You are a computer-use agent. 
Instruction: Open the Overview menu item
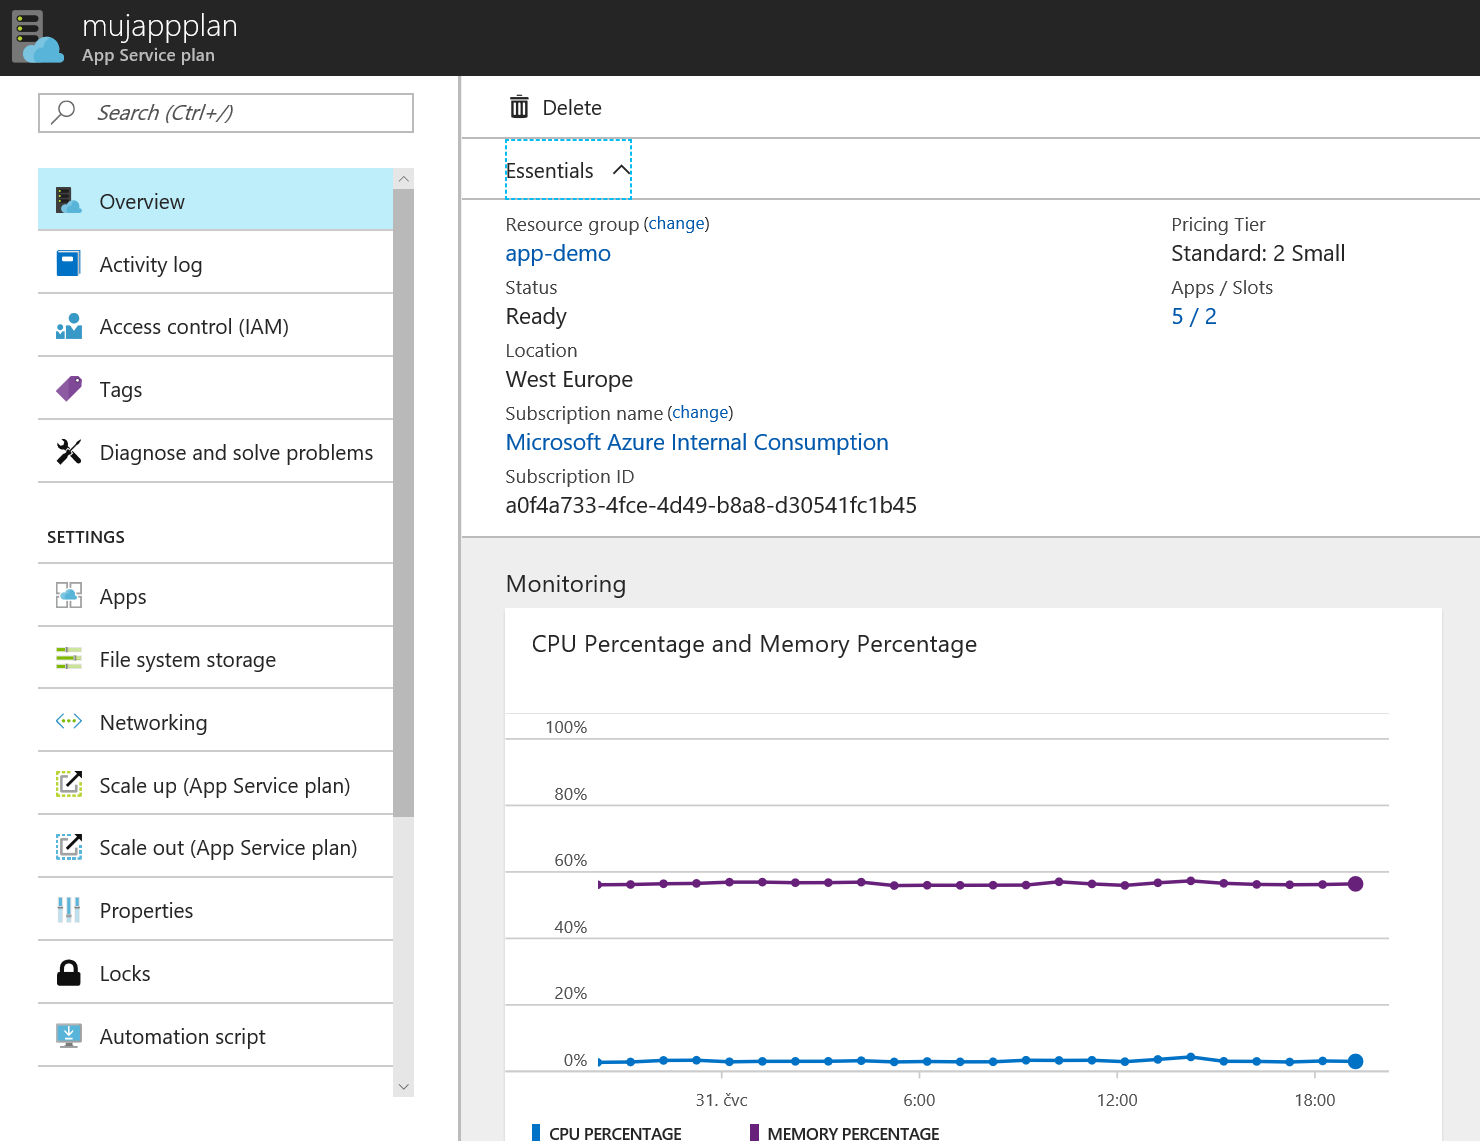(215, 200)
